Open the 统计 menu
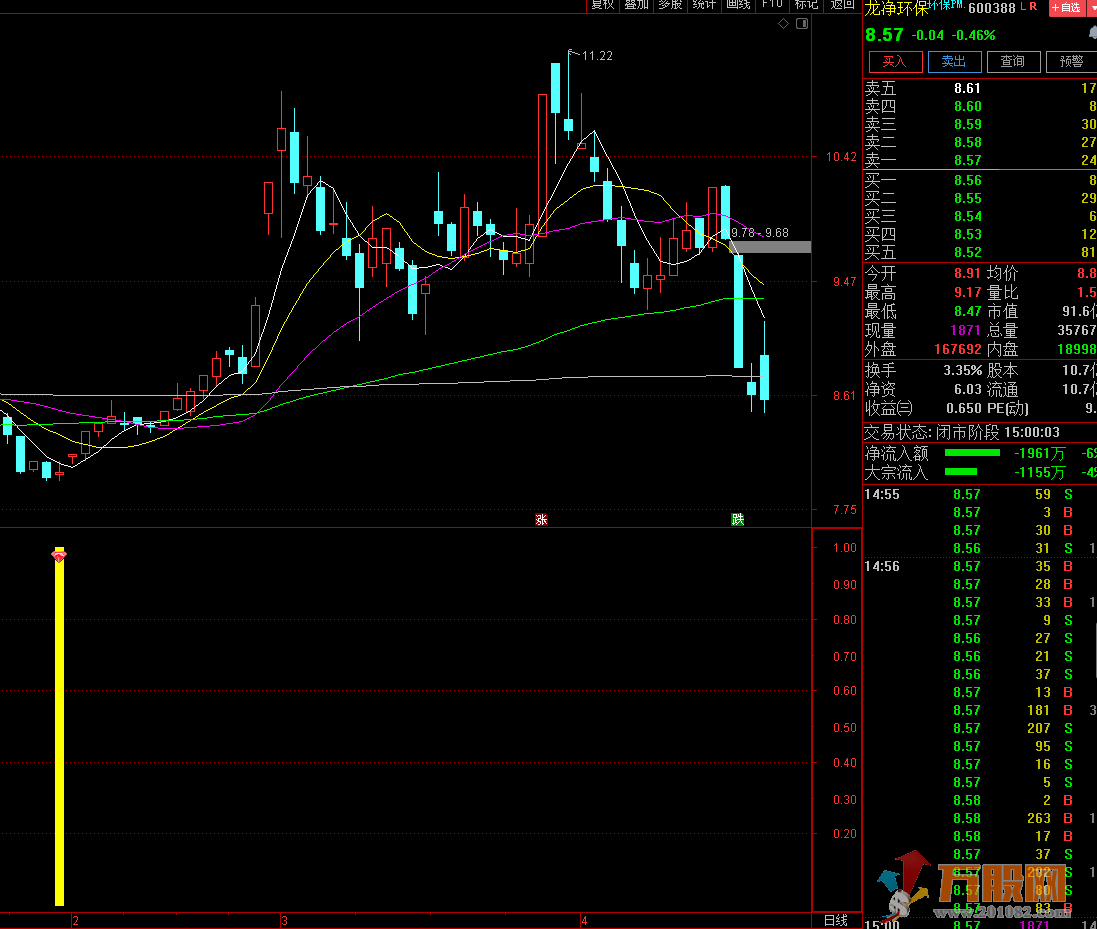 point(704,5)
